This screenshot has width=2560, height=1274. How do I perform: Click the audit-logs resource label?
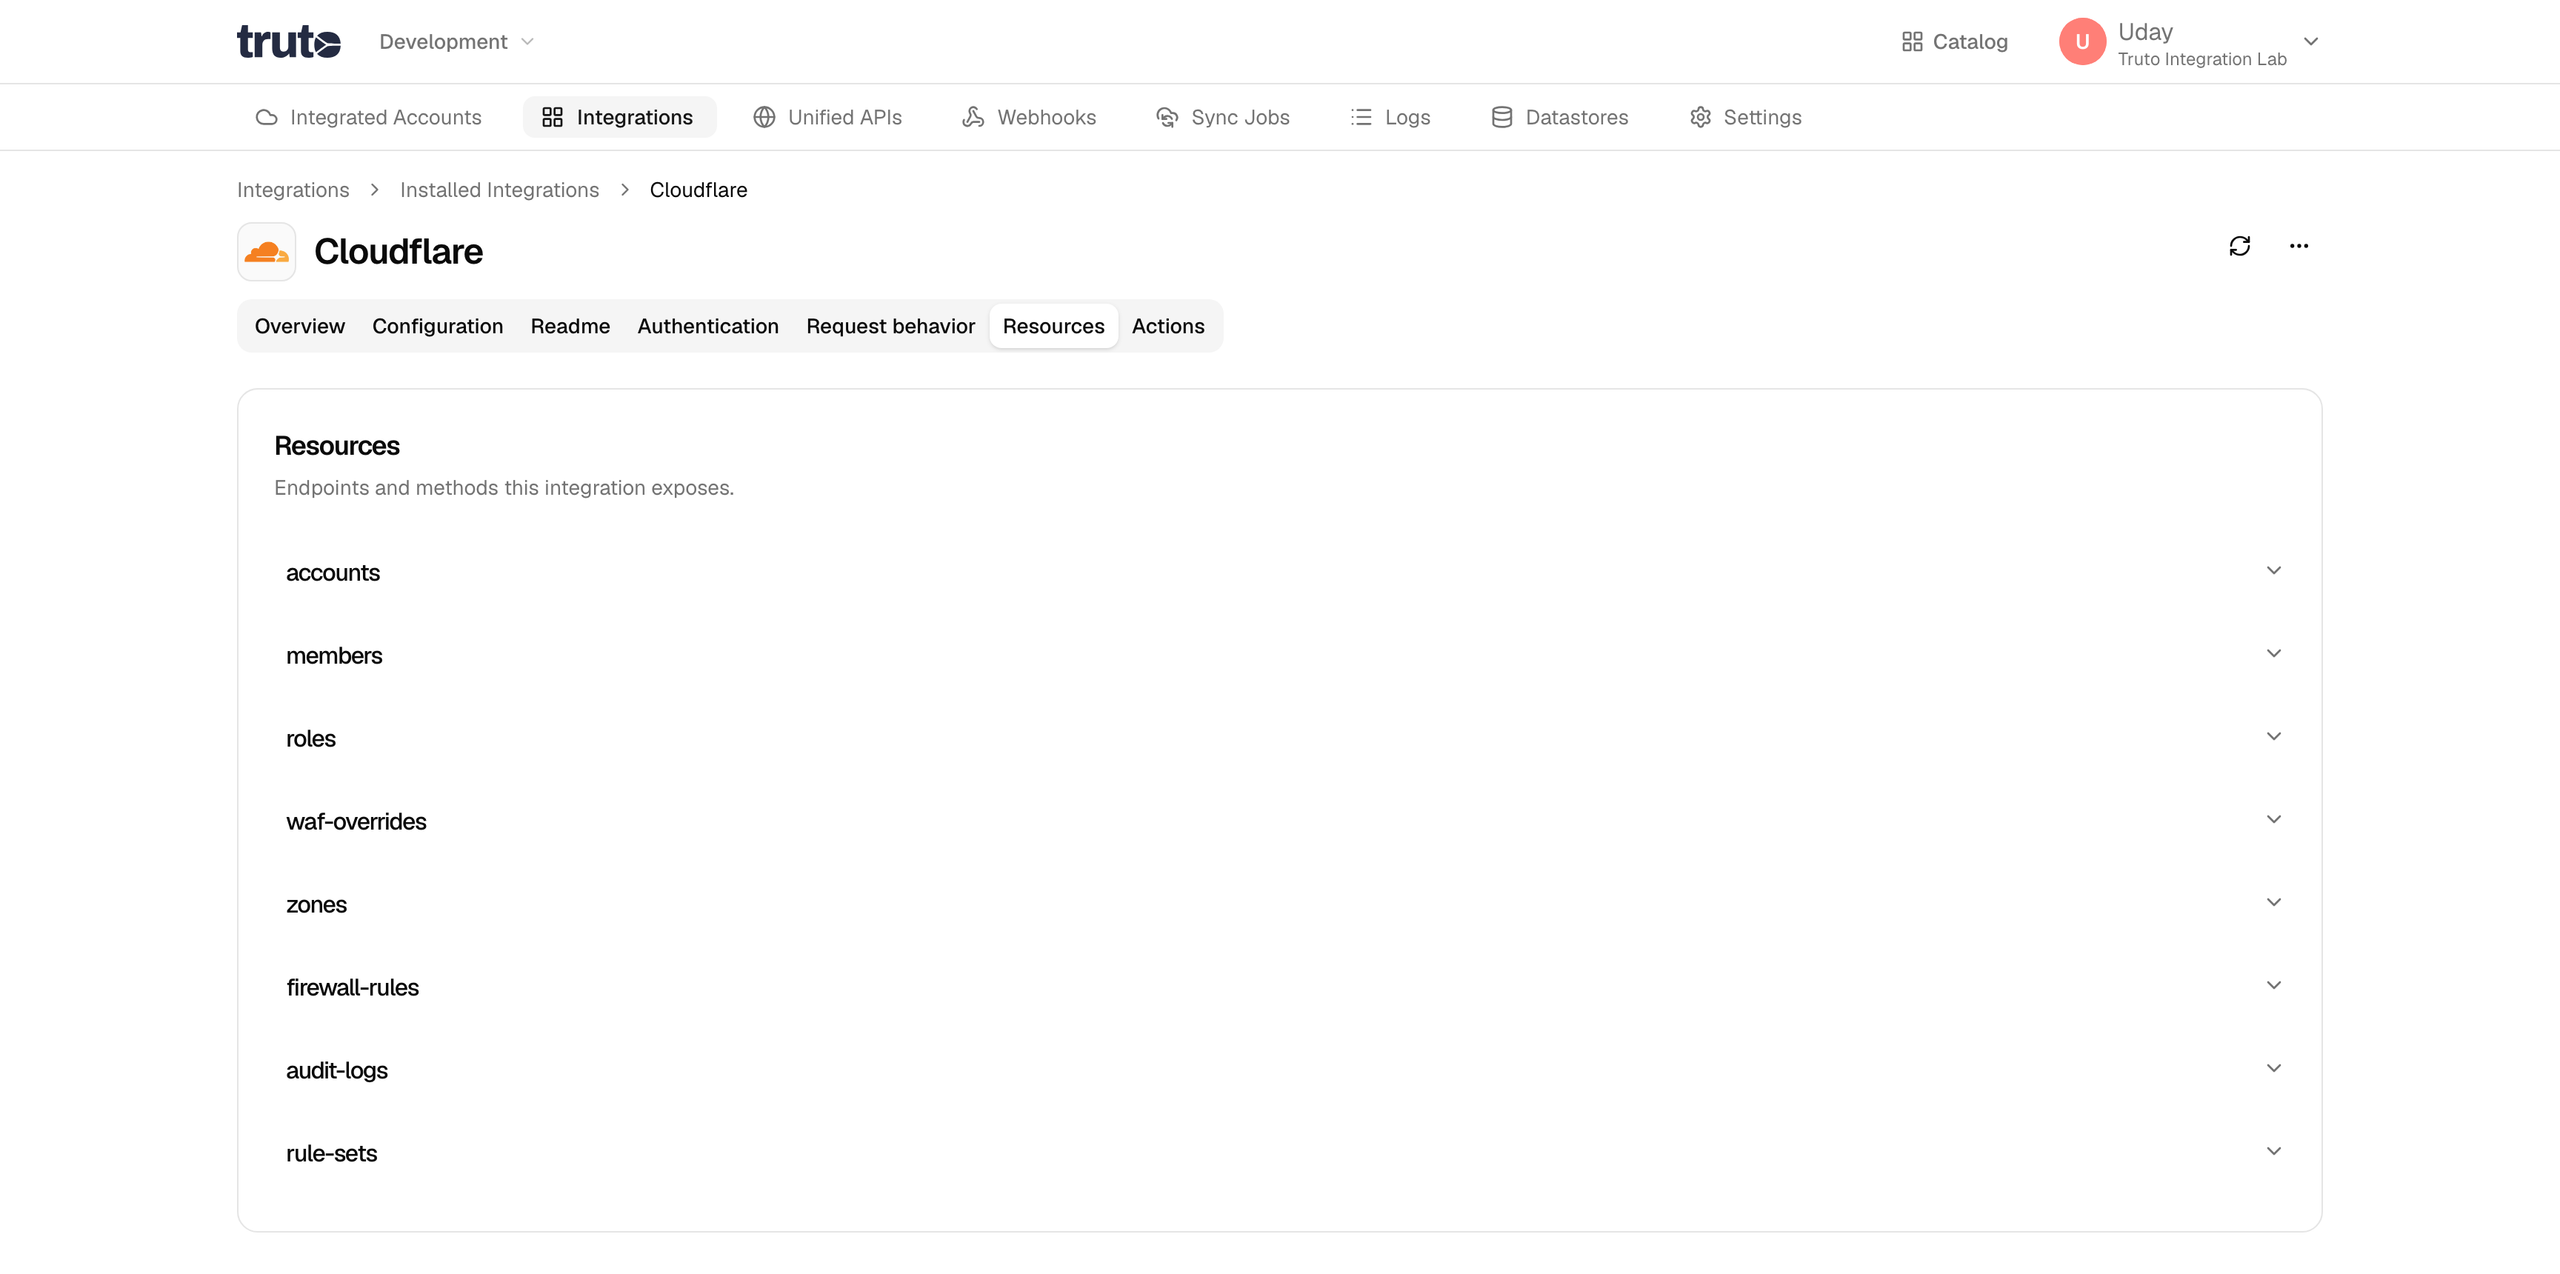pos(337,1071)
